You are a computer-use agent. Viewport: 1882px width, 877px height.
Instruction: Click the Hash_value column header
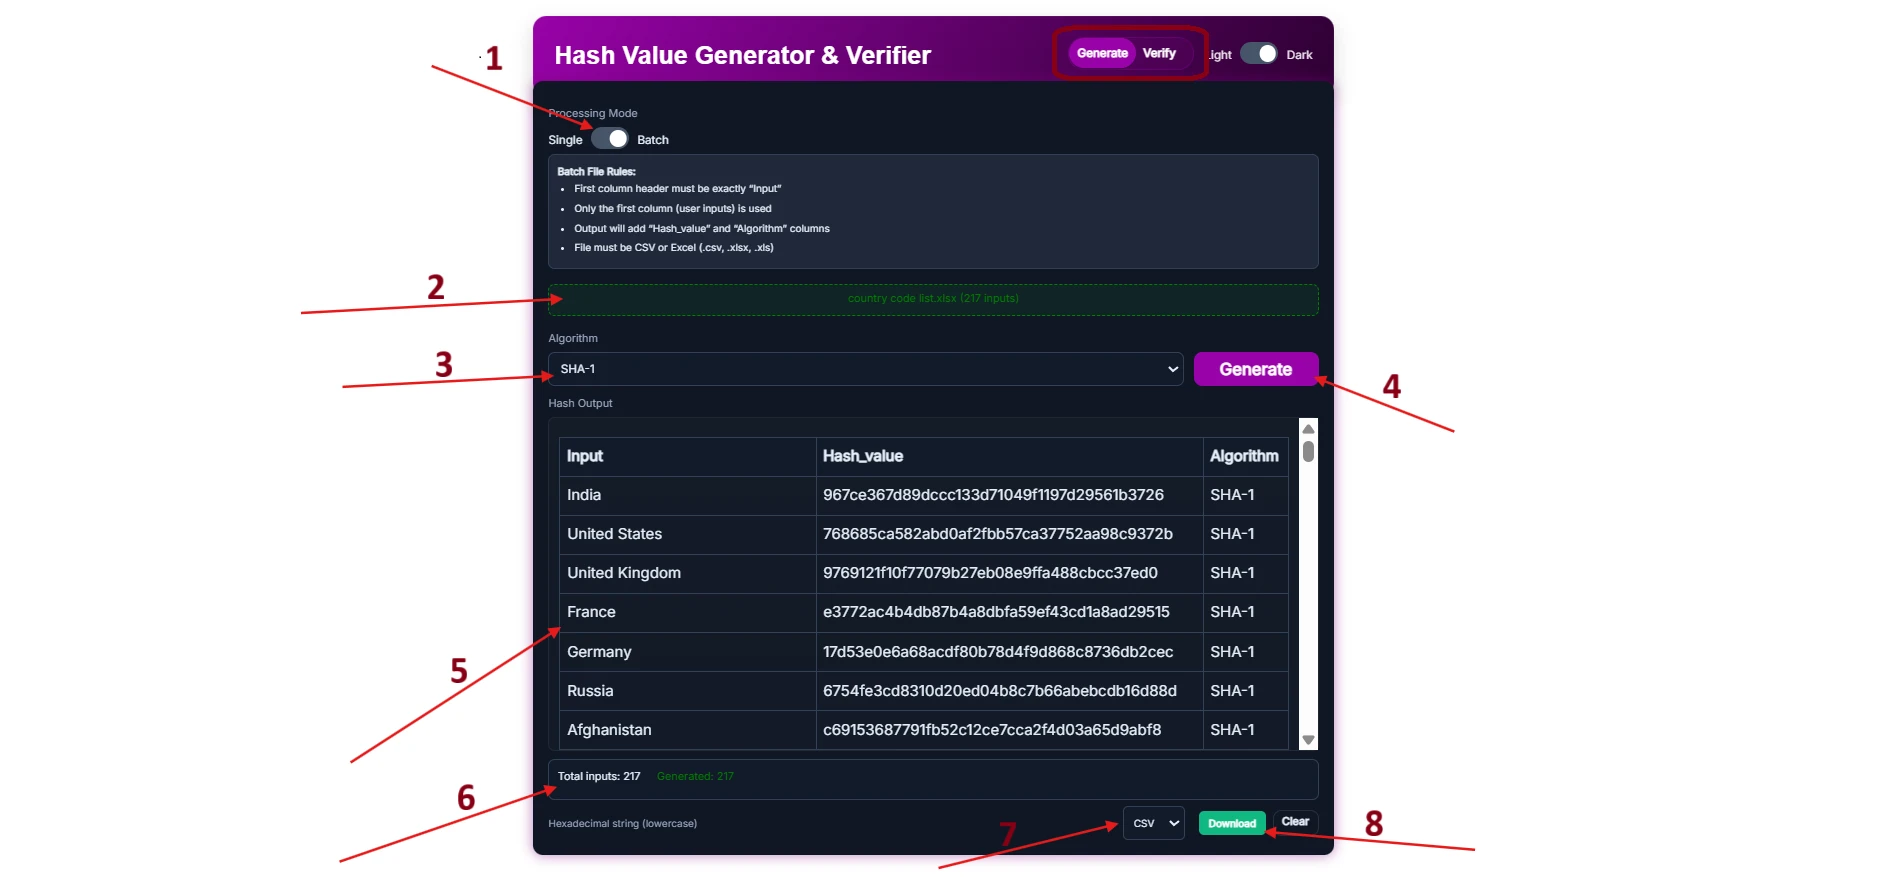pos(1009,456)
